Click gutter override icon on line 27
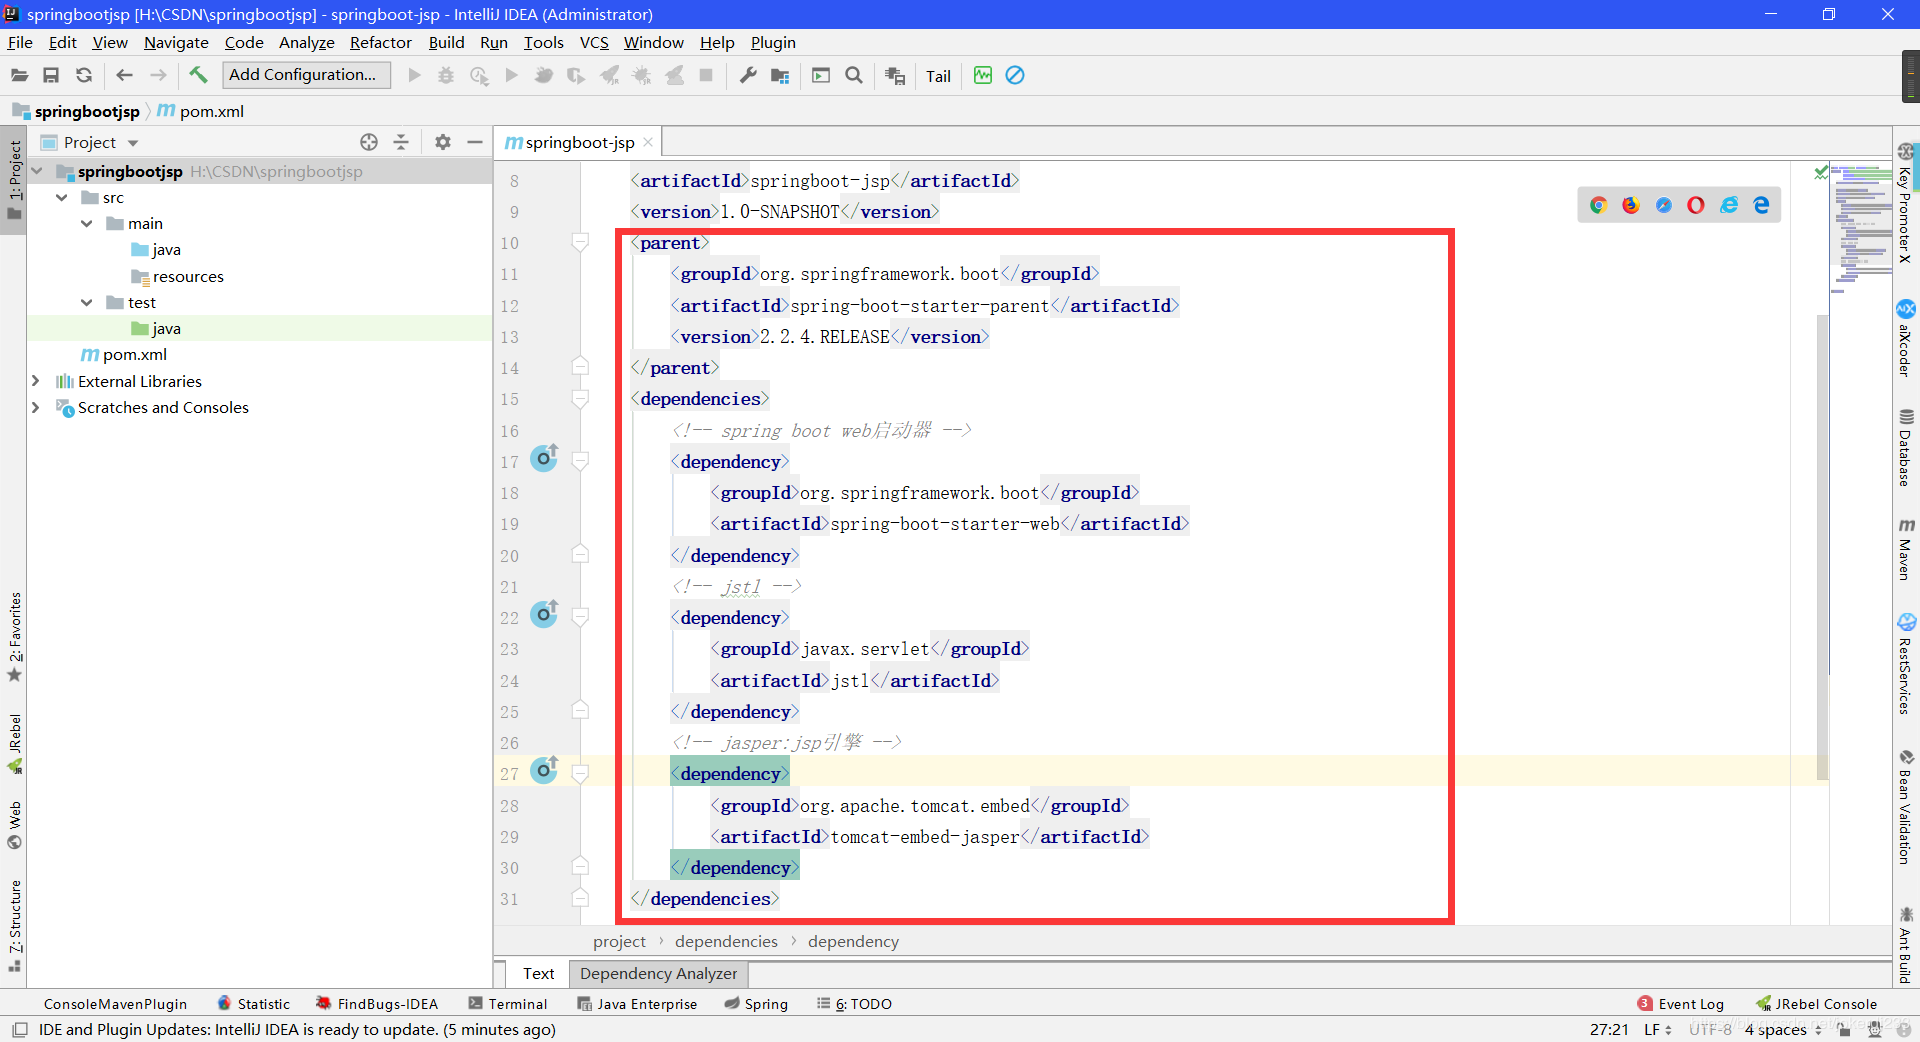 point(544,770)
